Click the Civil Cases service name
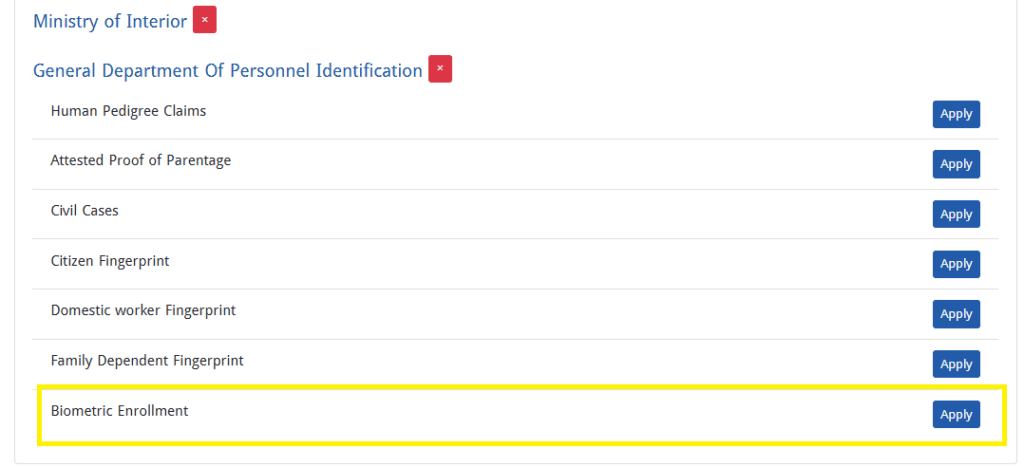1024x467 pixels. [x=84, y=211]
